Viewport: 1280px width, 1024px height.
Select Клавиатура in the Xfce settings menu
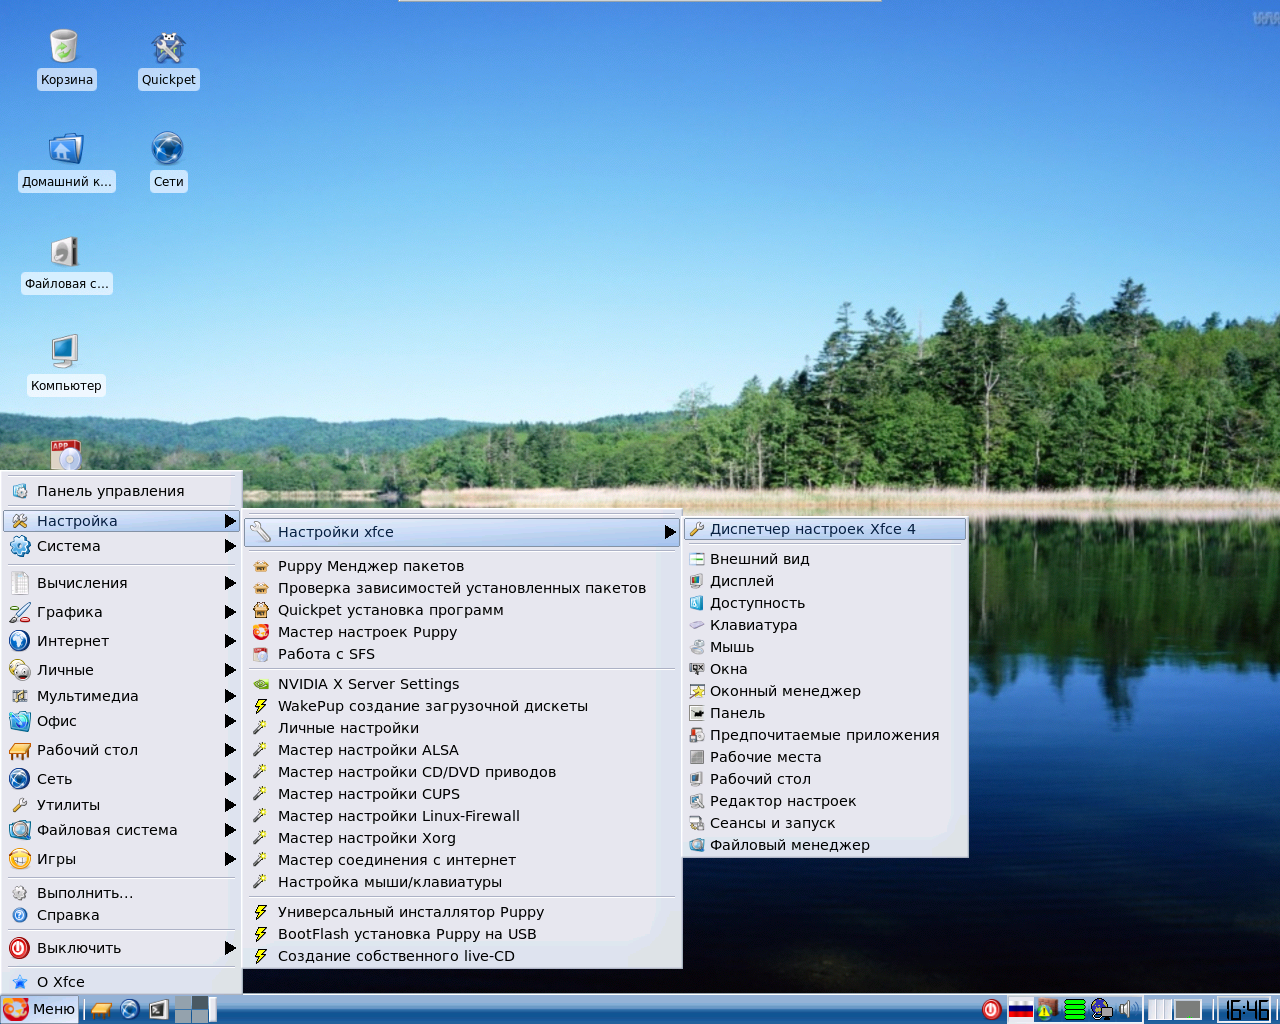pos(753,625)
